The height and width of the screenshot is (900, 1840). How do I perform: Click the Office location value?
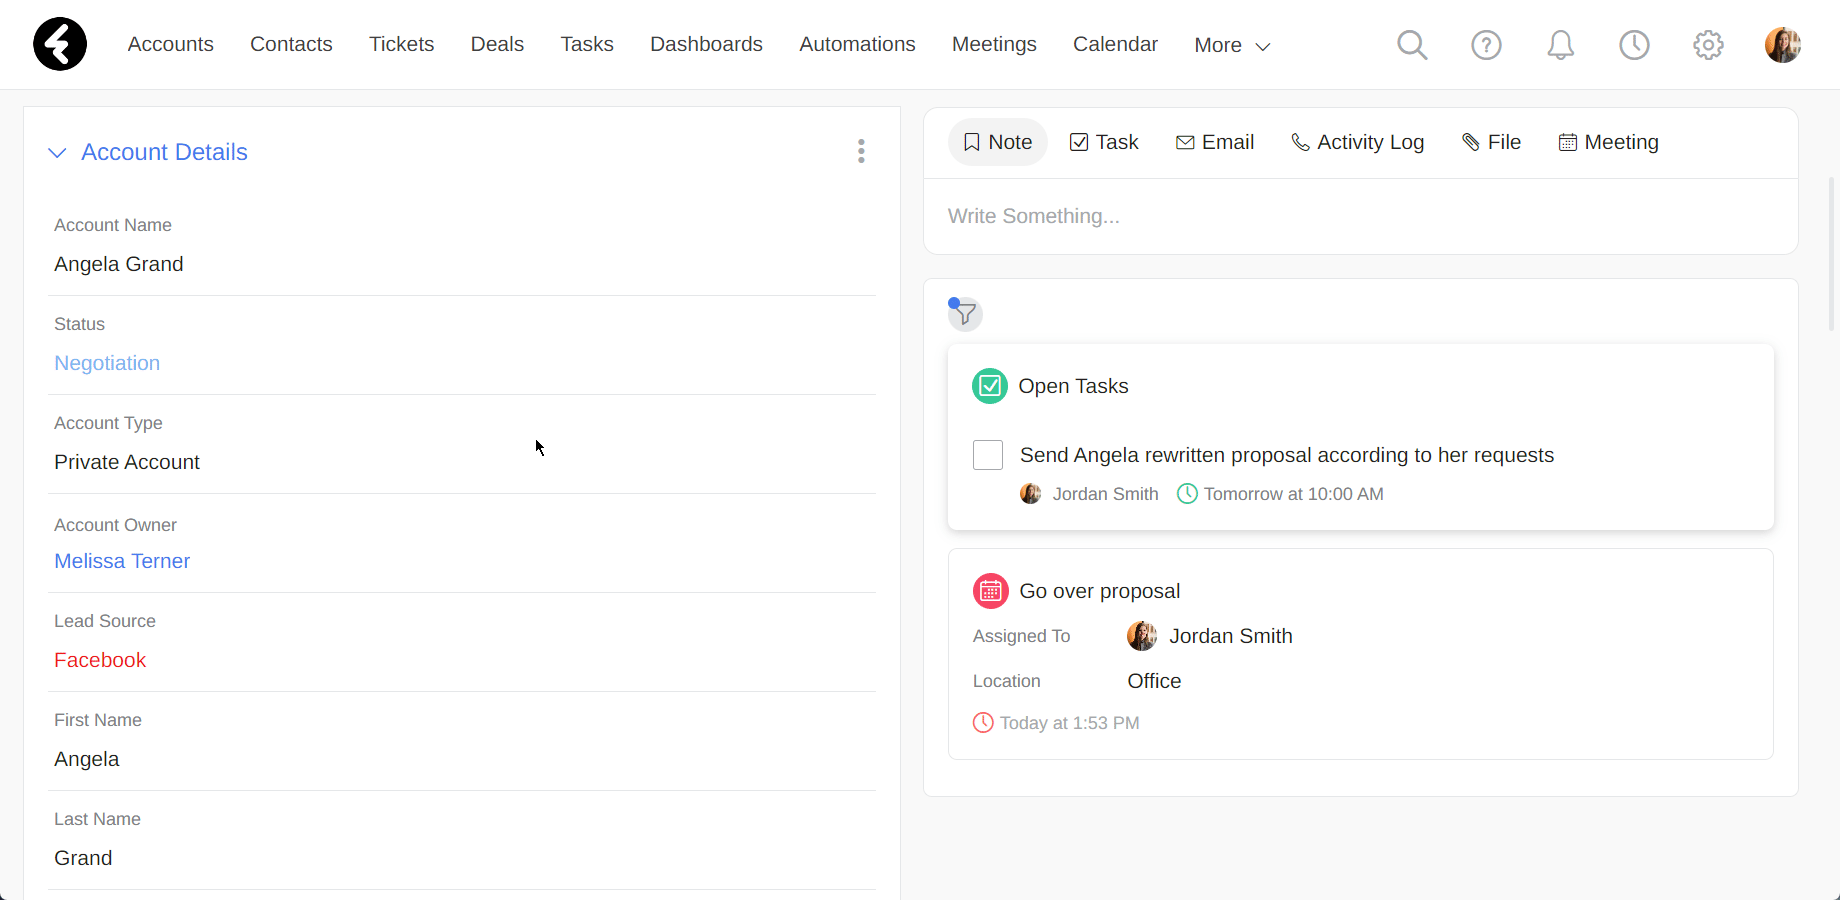click(1154, 681)
